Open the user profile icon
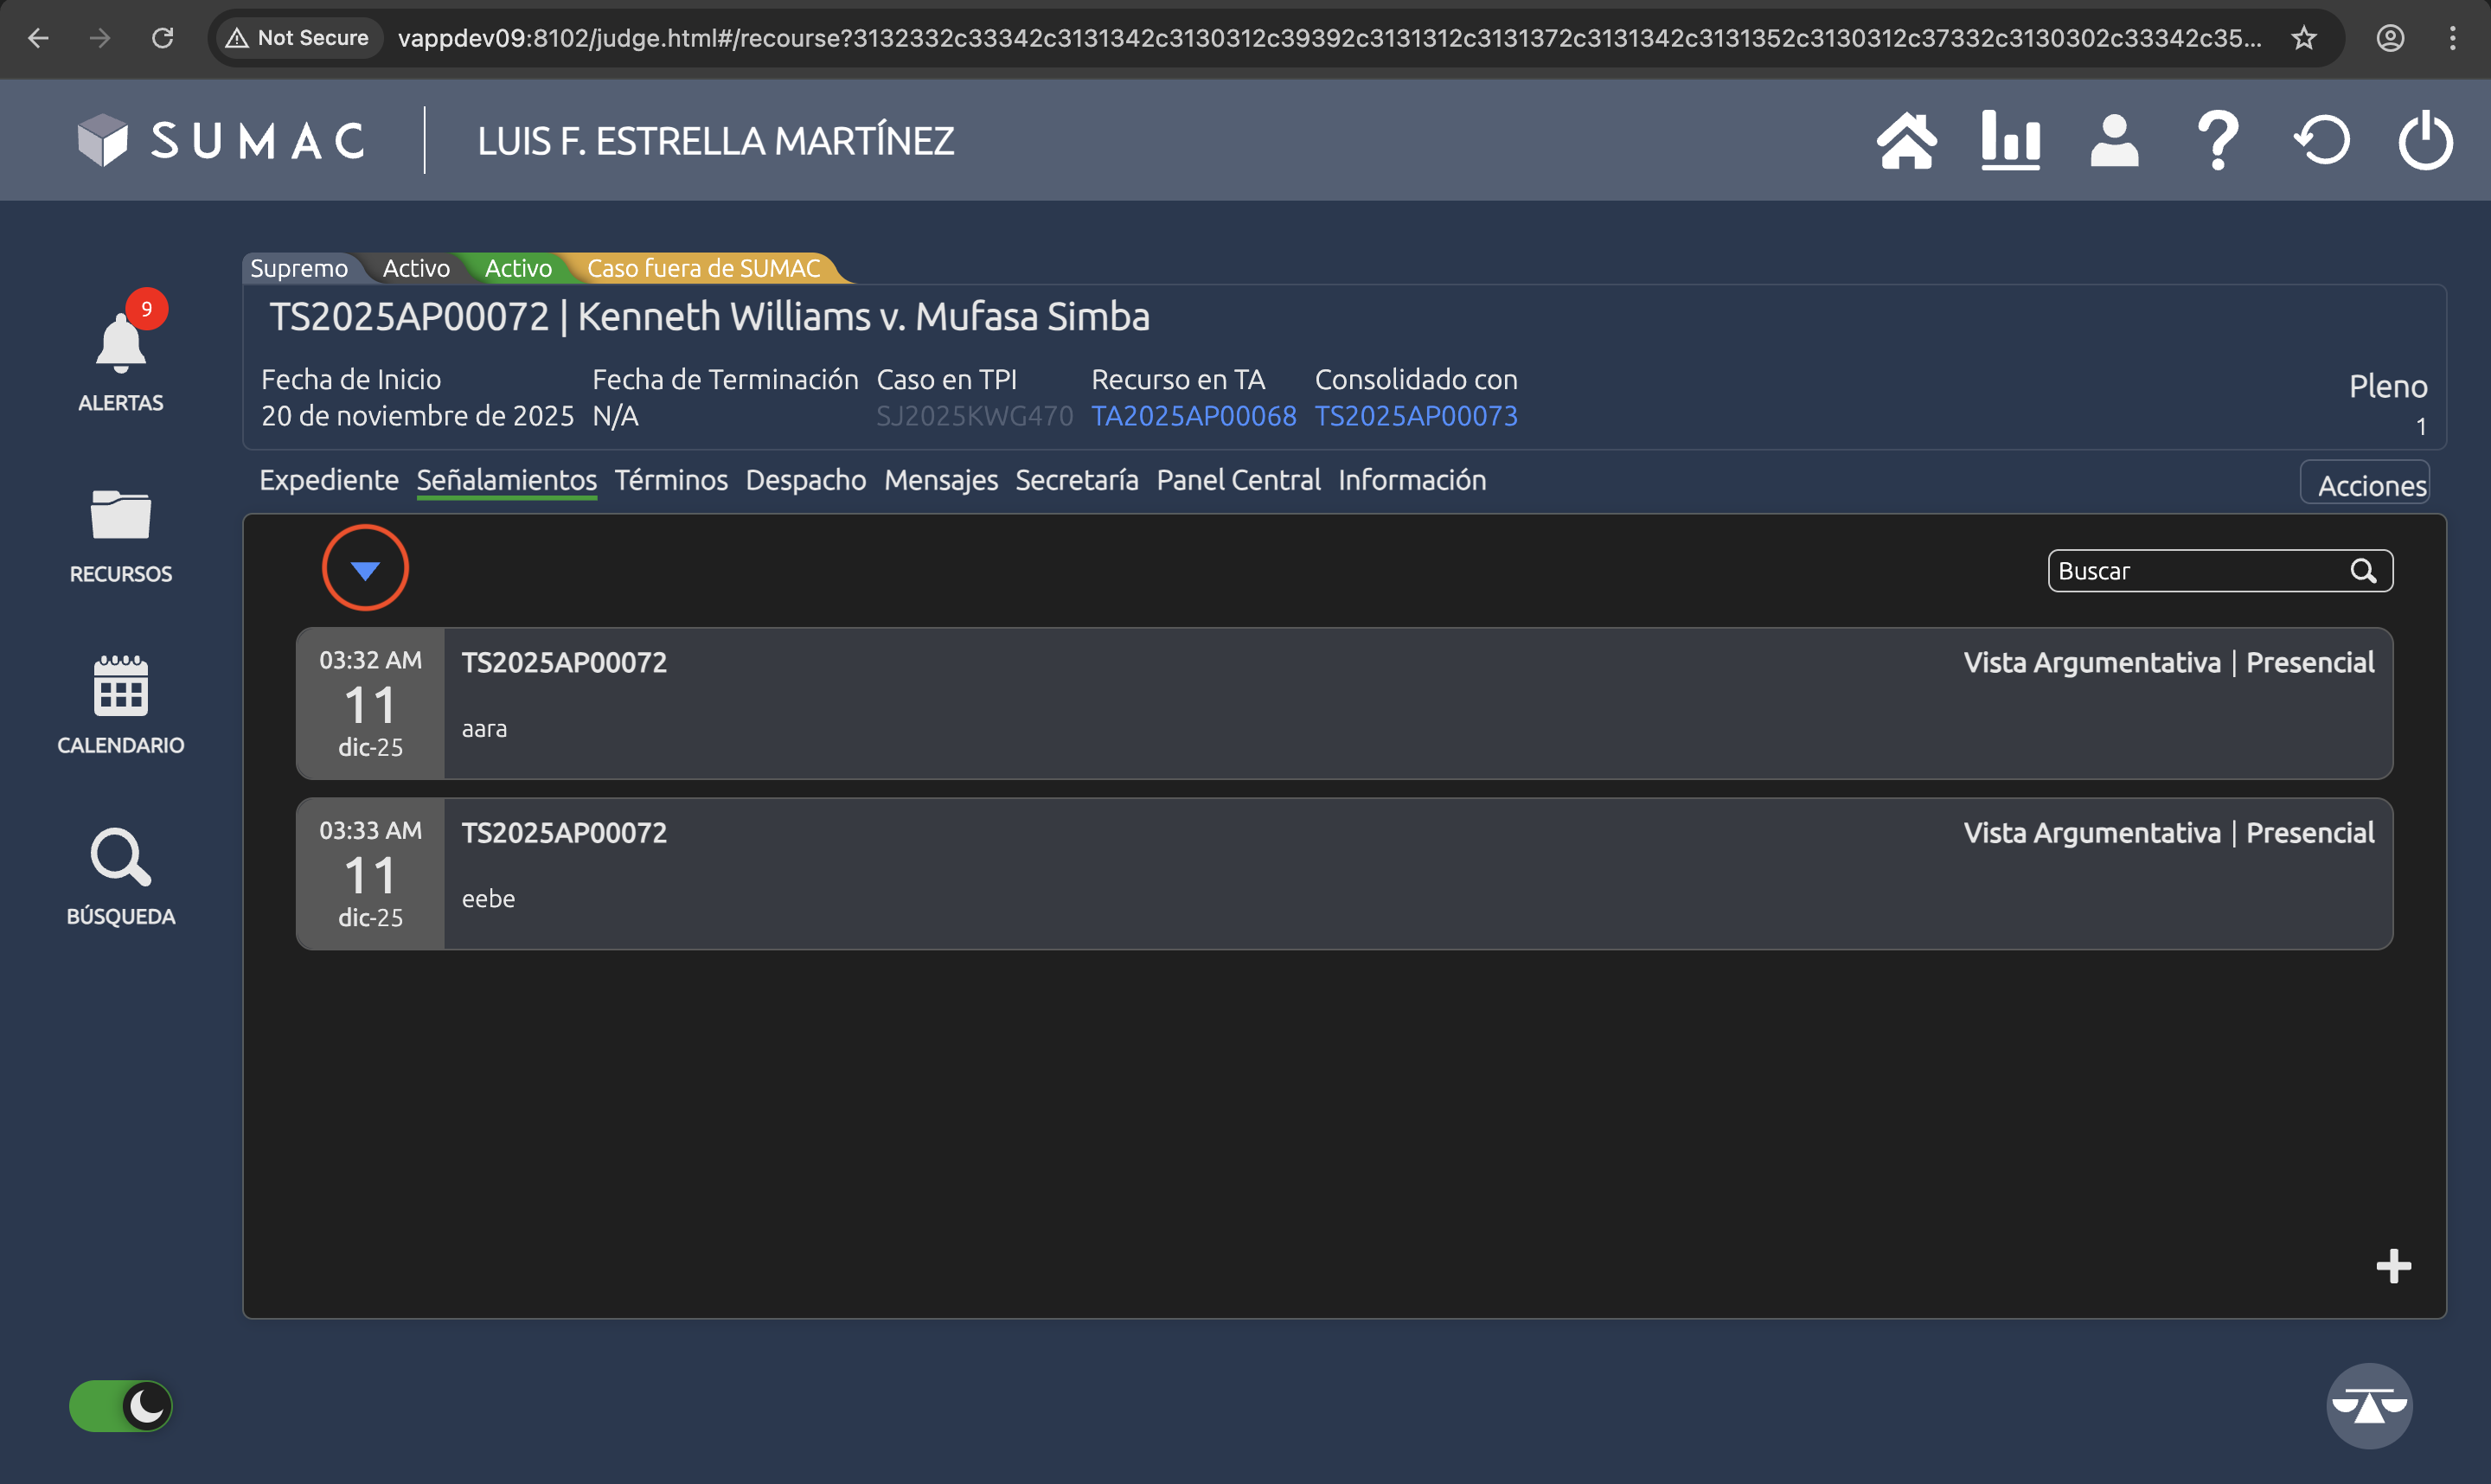The height and width of the screenshot is (1484, 2491). (x=2114, y=141)
